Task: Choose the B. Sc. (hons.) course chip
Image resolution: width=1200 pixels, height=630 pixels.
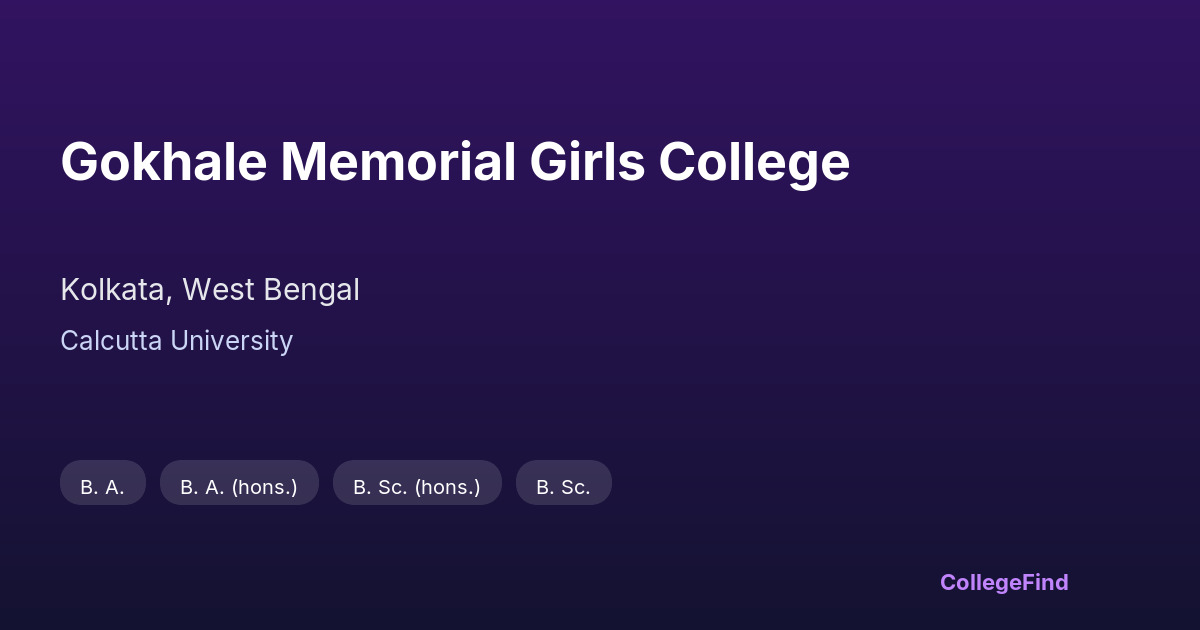Action: tap(416, 487)
